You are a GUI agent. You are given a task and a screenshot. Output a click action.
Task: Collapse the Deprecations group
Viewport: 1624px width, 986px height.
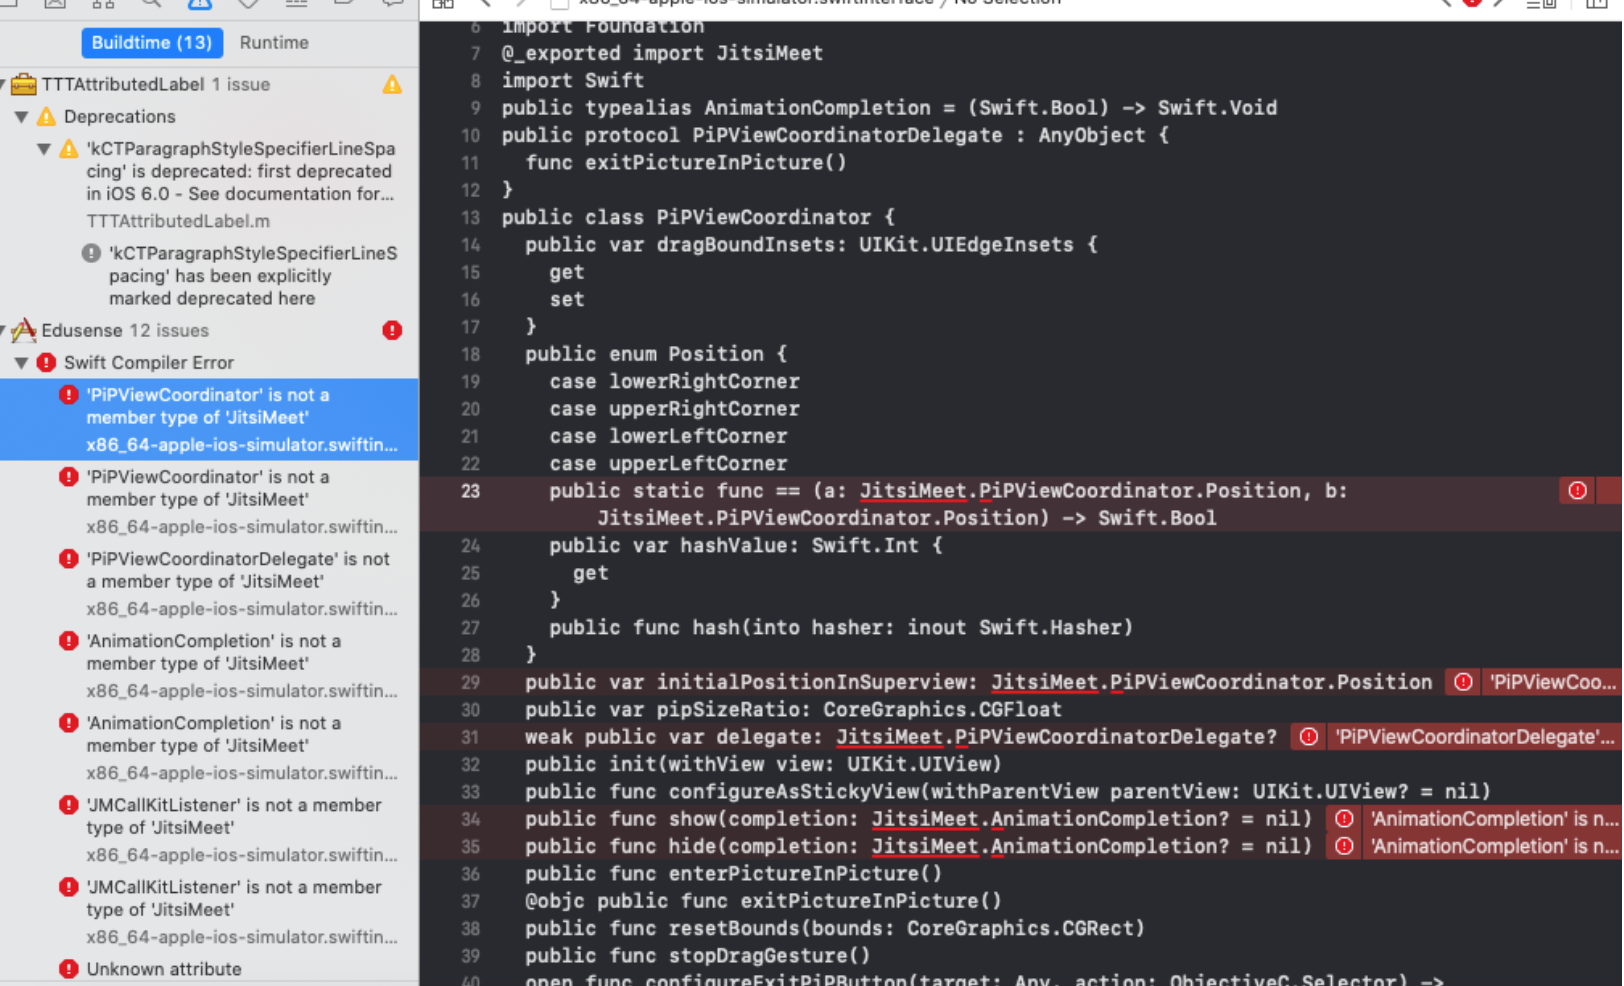point(21,117)
